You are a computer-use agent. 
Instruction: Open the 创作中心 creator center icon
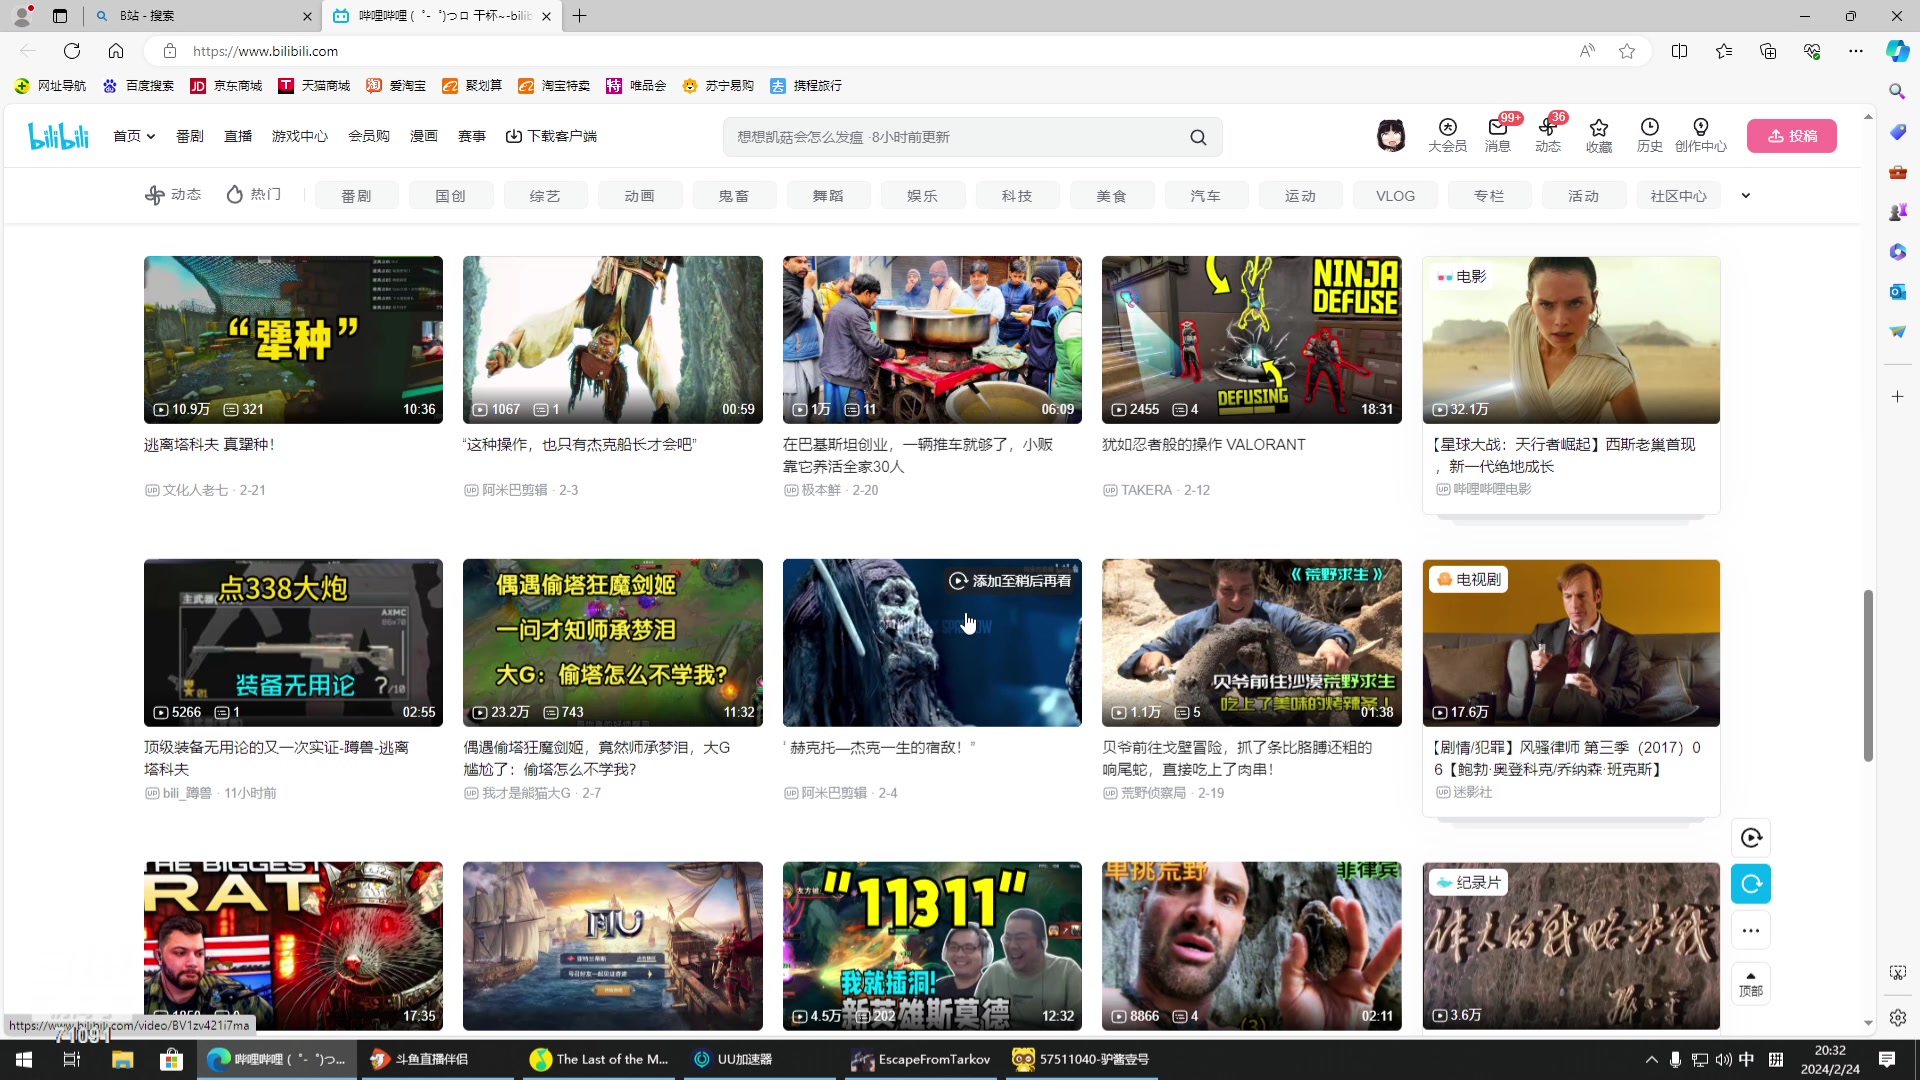click(x=1701, y=136)
